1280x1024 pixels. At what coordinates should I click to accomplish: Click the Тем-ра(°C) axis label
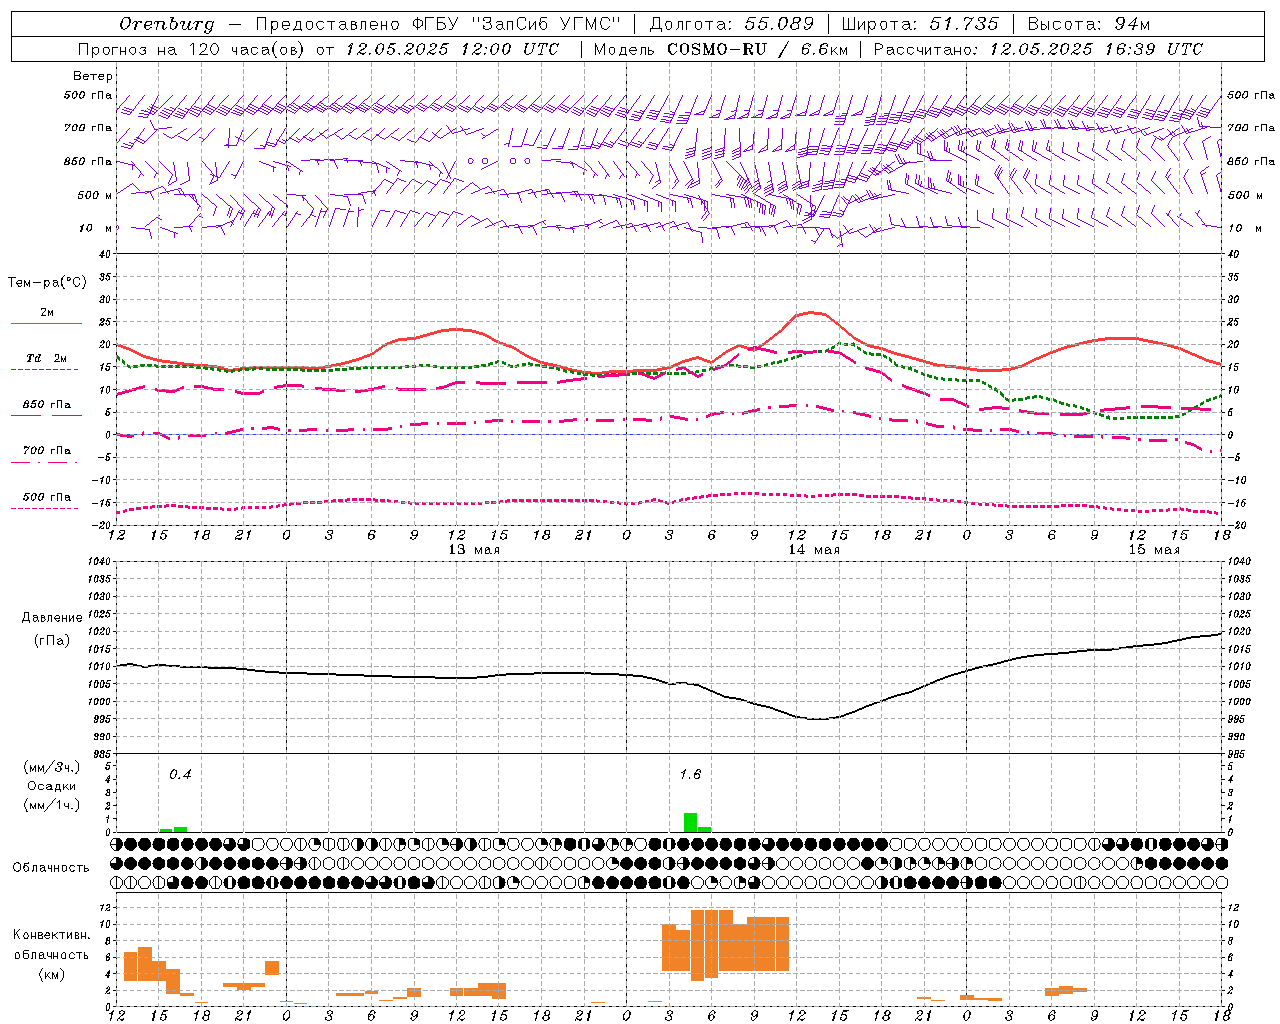click(47, 283)
